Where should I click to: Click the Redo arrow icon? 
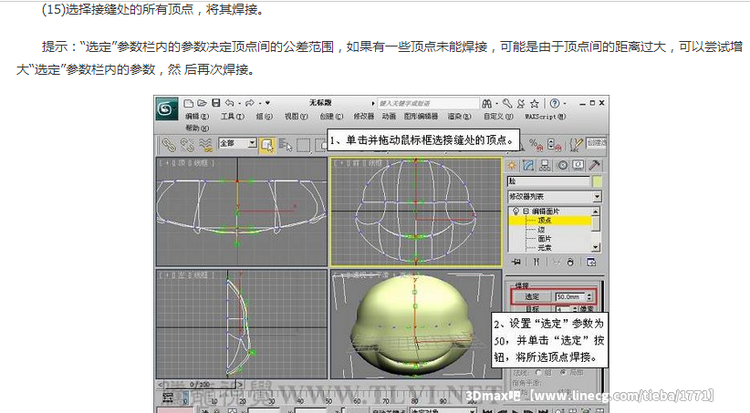[249, 103]
